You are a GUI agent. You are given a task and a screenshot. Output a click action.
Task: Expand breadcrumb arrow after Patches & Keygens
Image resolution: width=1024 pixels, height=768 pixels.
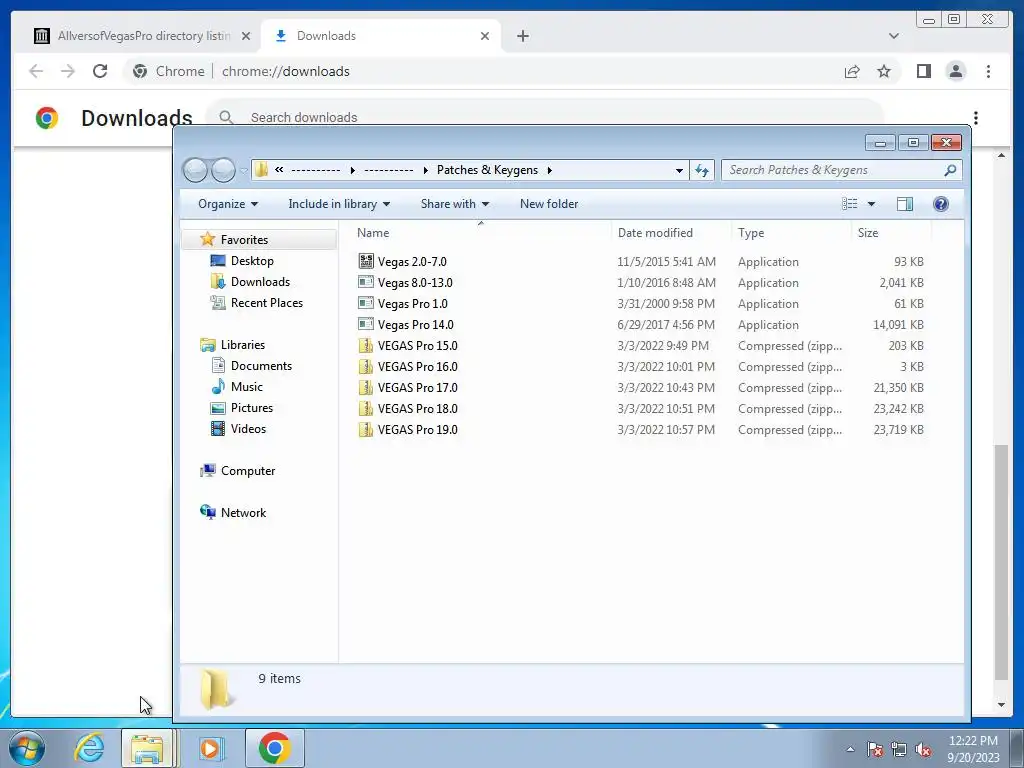549,170
